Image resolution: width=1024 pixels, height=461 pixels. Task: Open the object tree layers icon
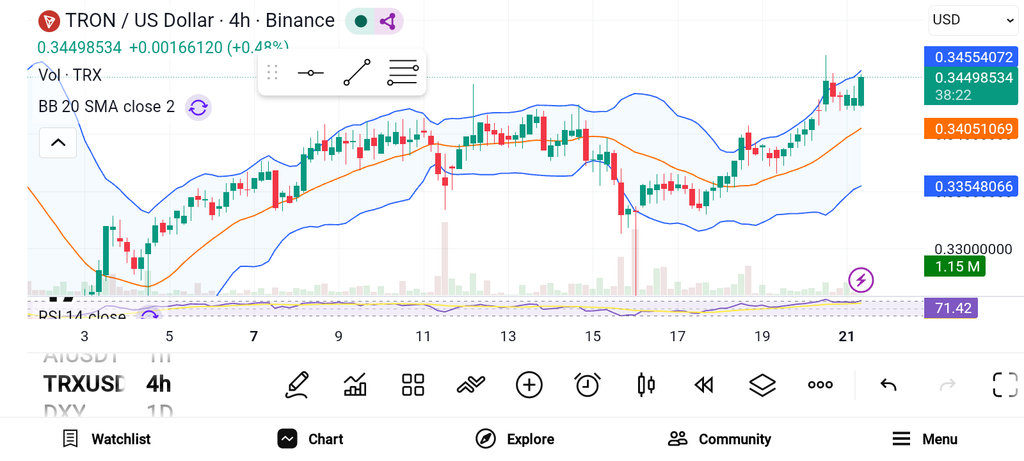[x=761, y=385]
